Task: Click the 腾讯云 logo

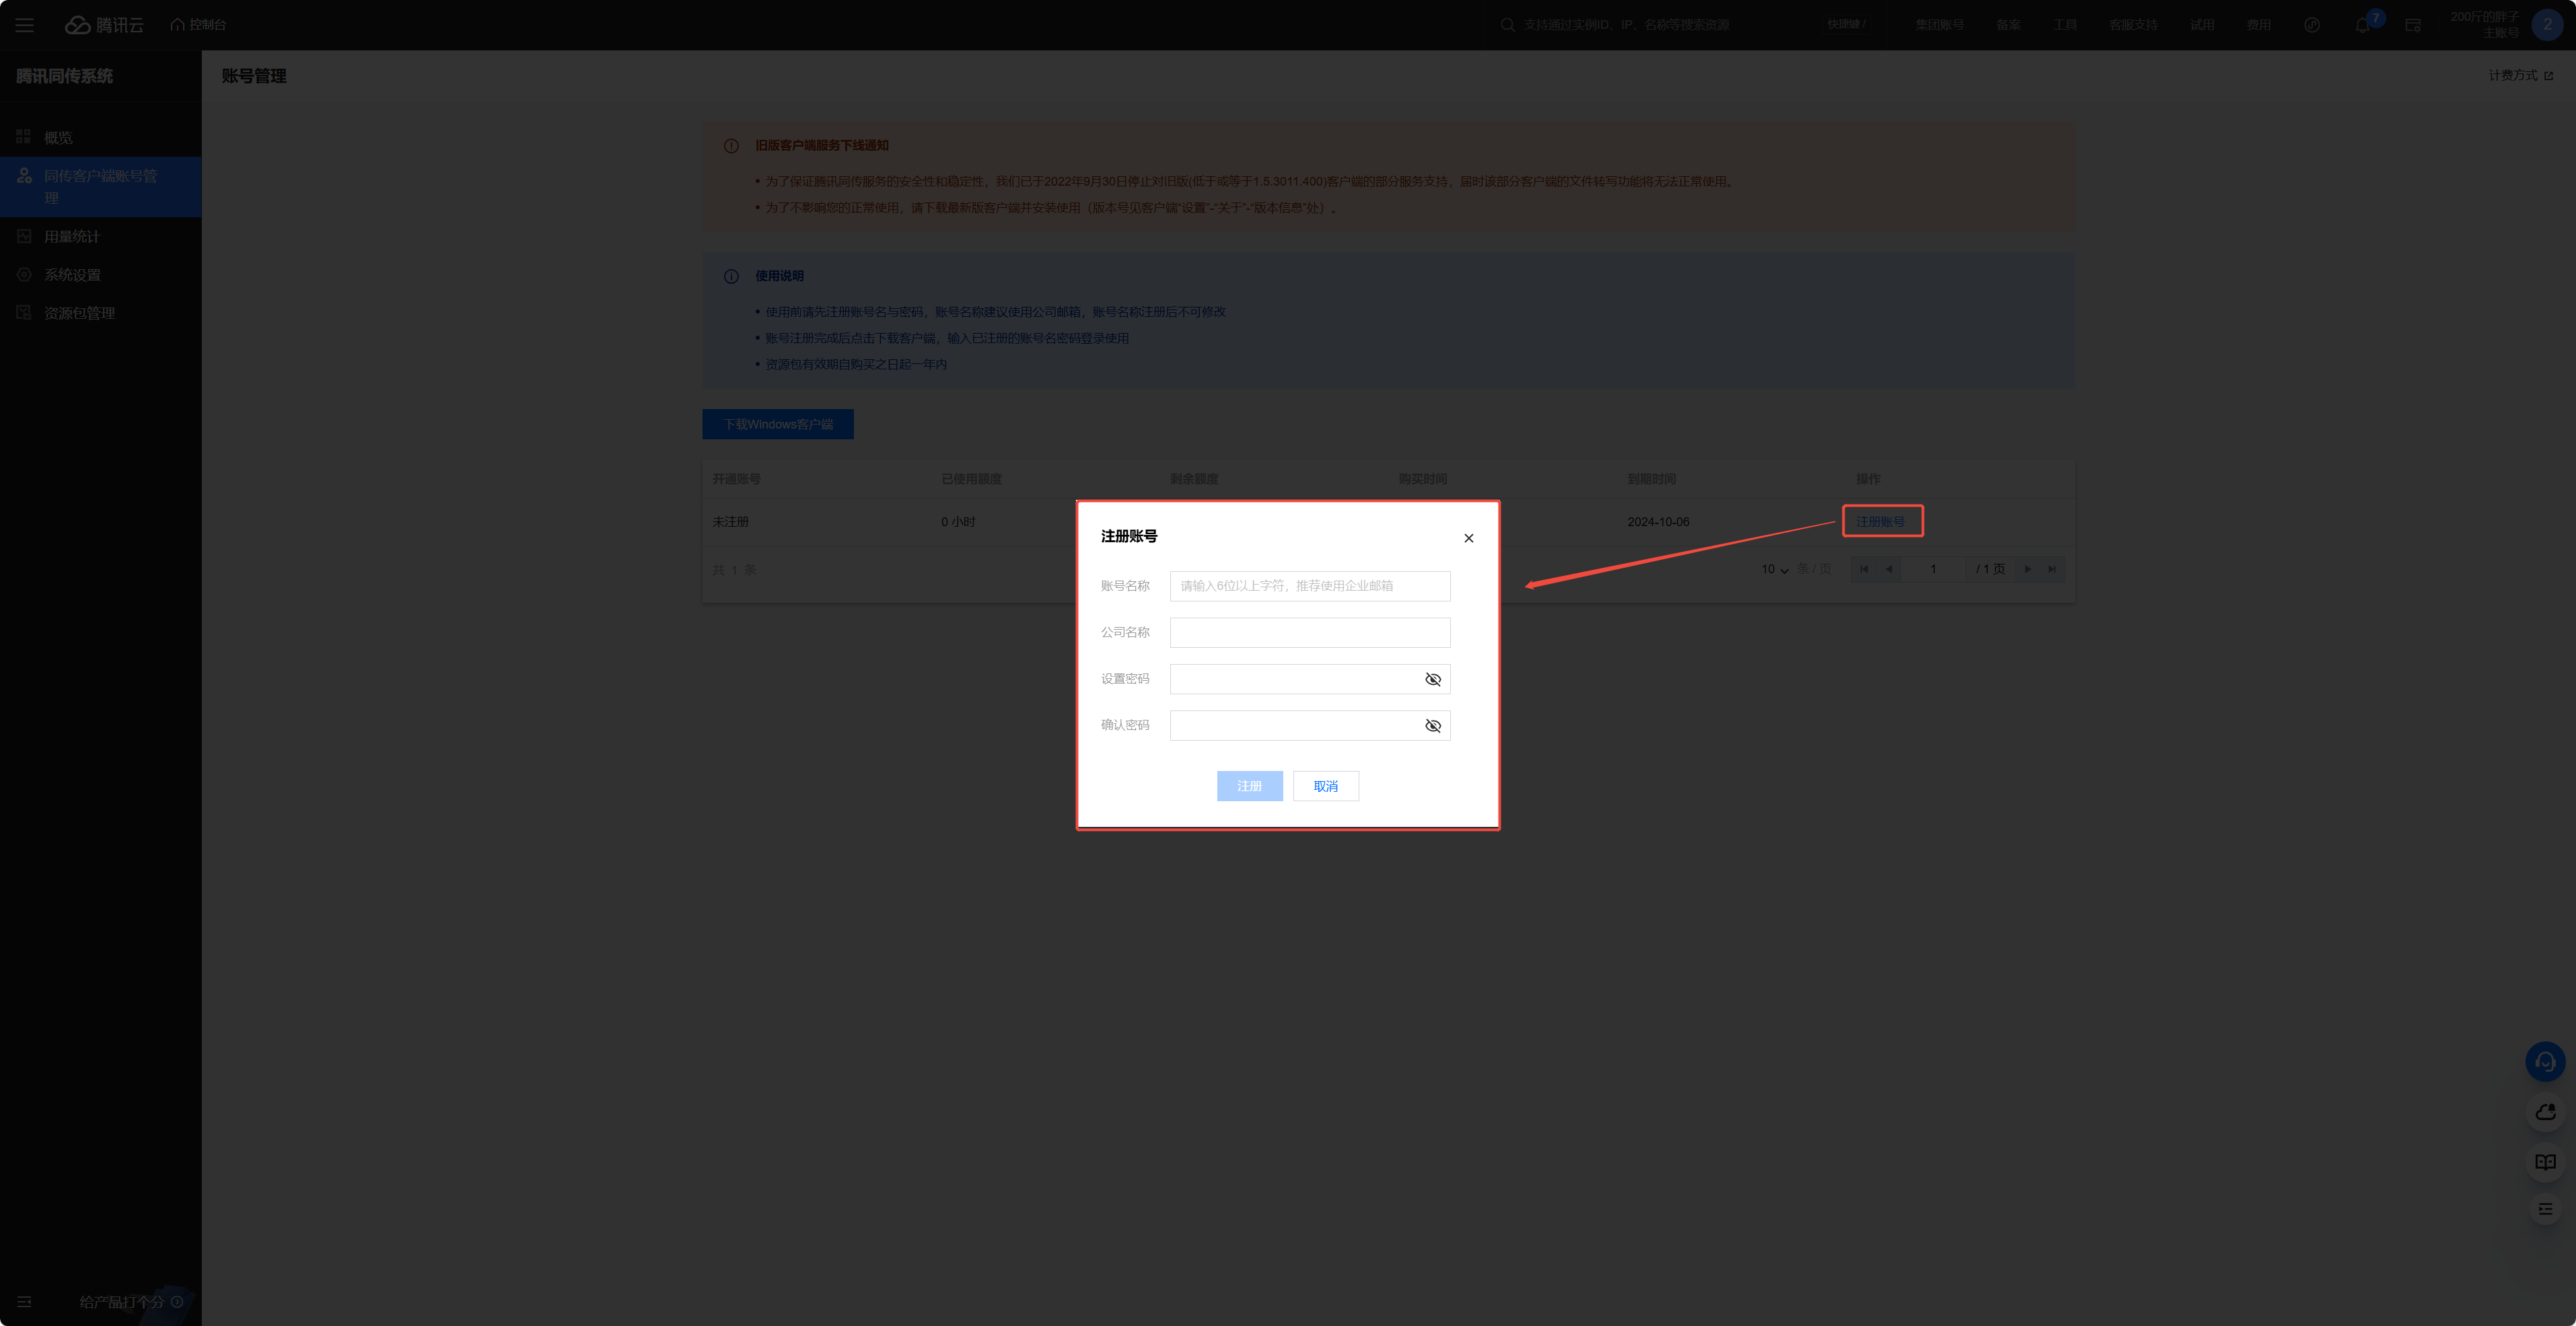Action: [105, 25]
